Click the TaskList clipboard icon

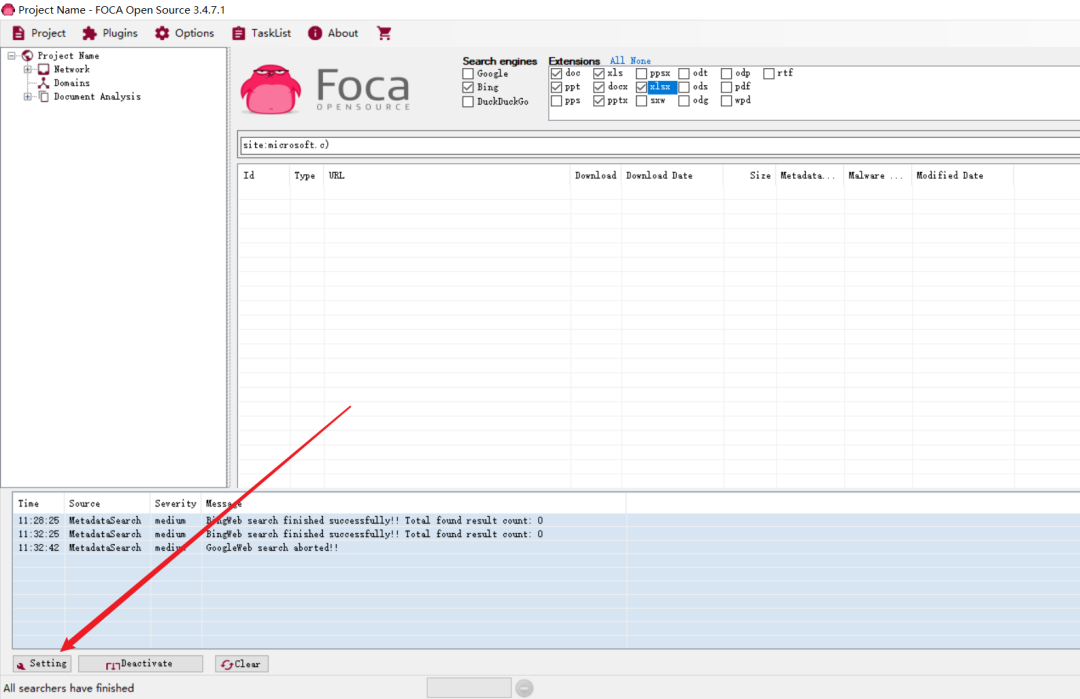click(238, 33)
